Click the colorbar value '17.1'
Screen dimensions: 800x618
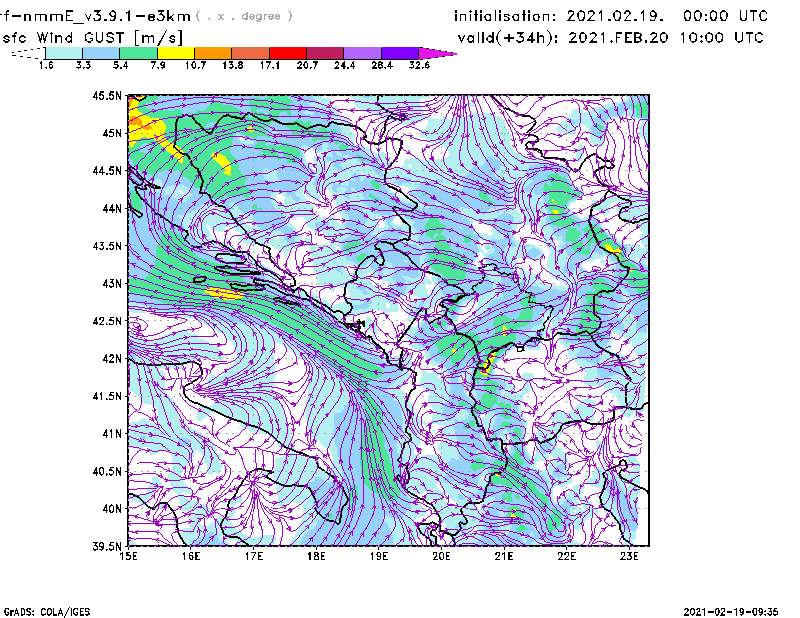(x=269, y=65)
